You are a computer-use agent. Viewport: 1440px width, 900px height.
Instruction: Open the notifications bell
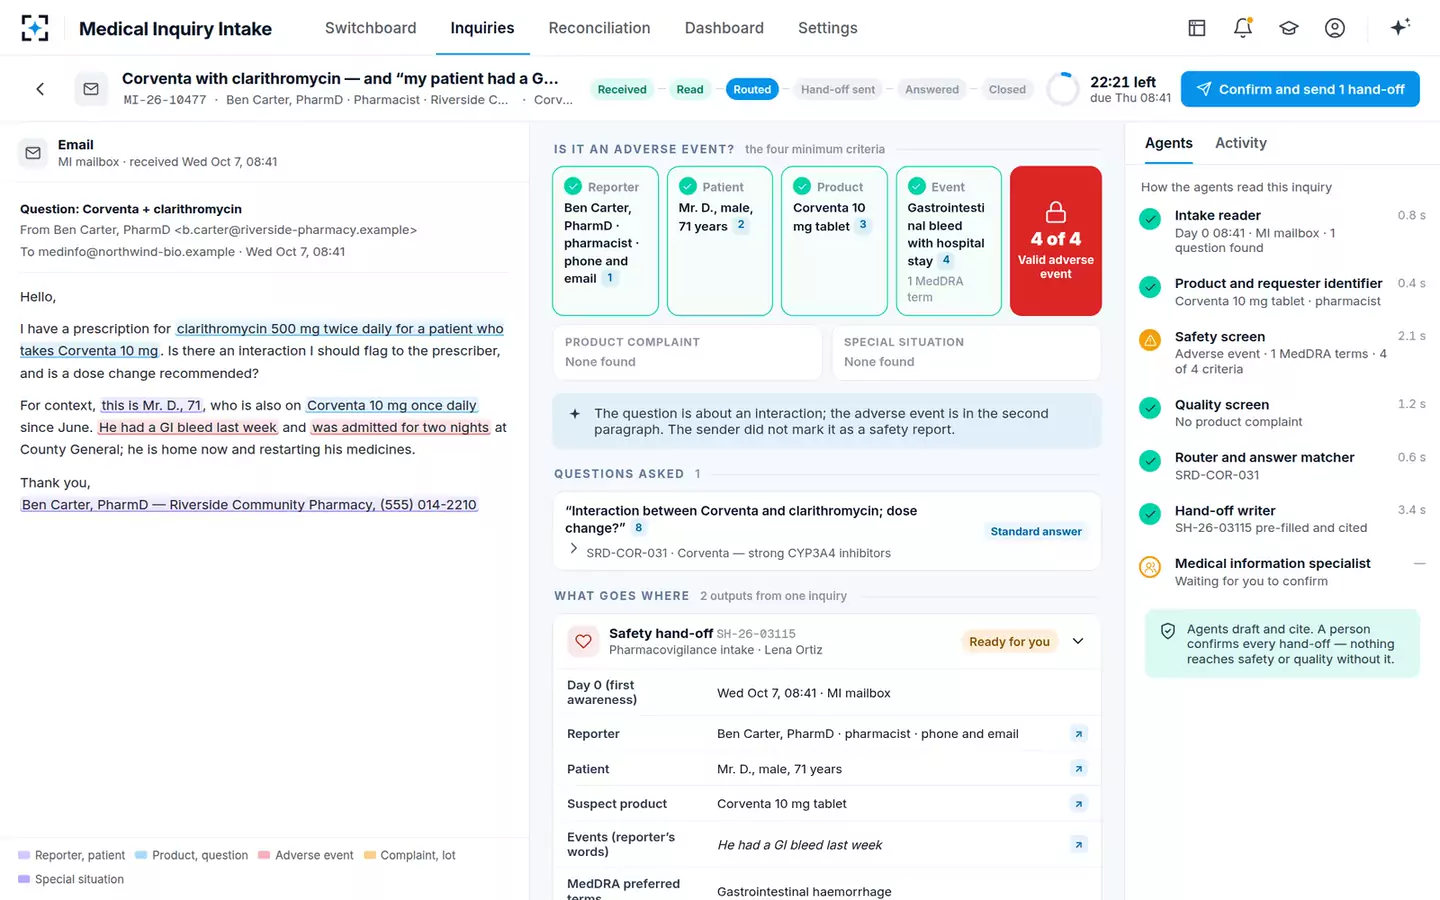click(x=1243, y=28)
